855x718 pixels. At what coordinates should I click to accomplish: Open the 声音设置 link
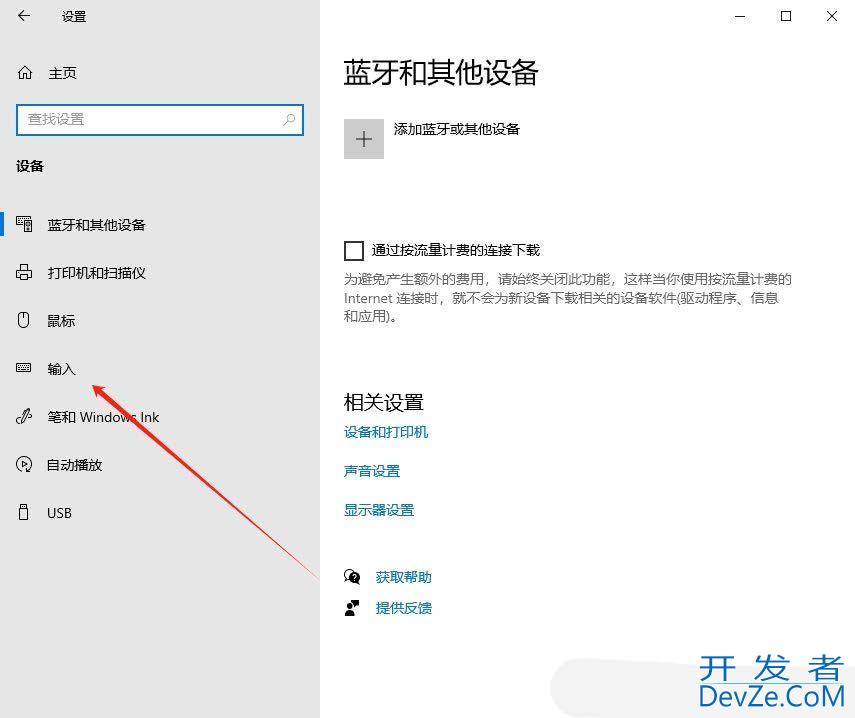(x=372, y=471)
